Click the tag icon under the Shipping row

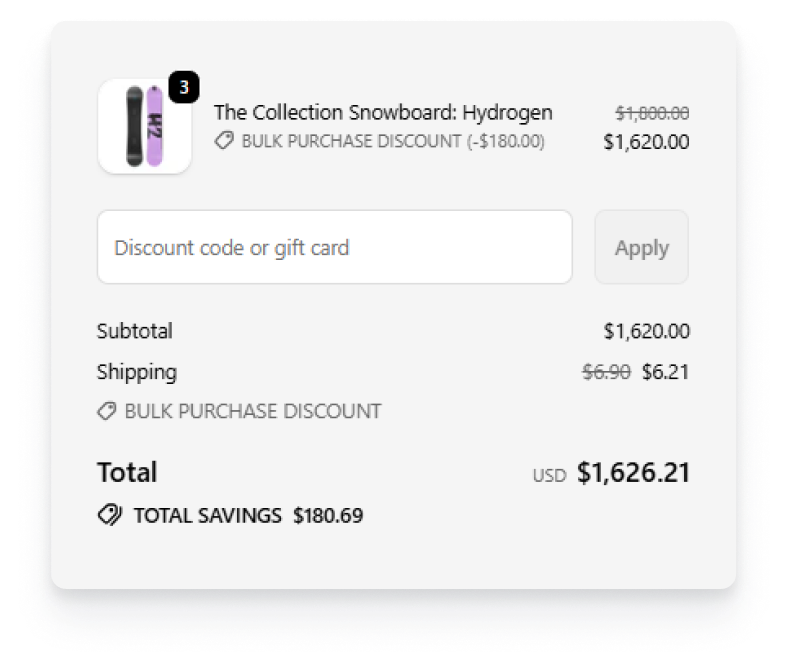[107, 411]
